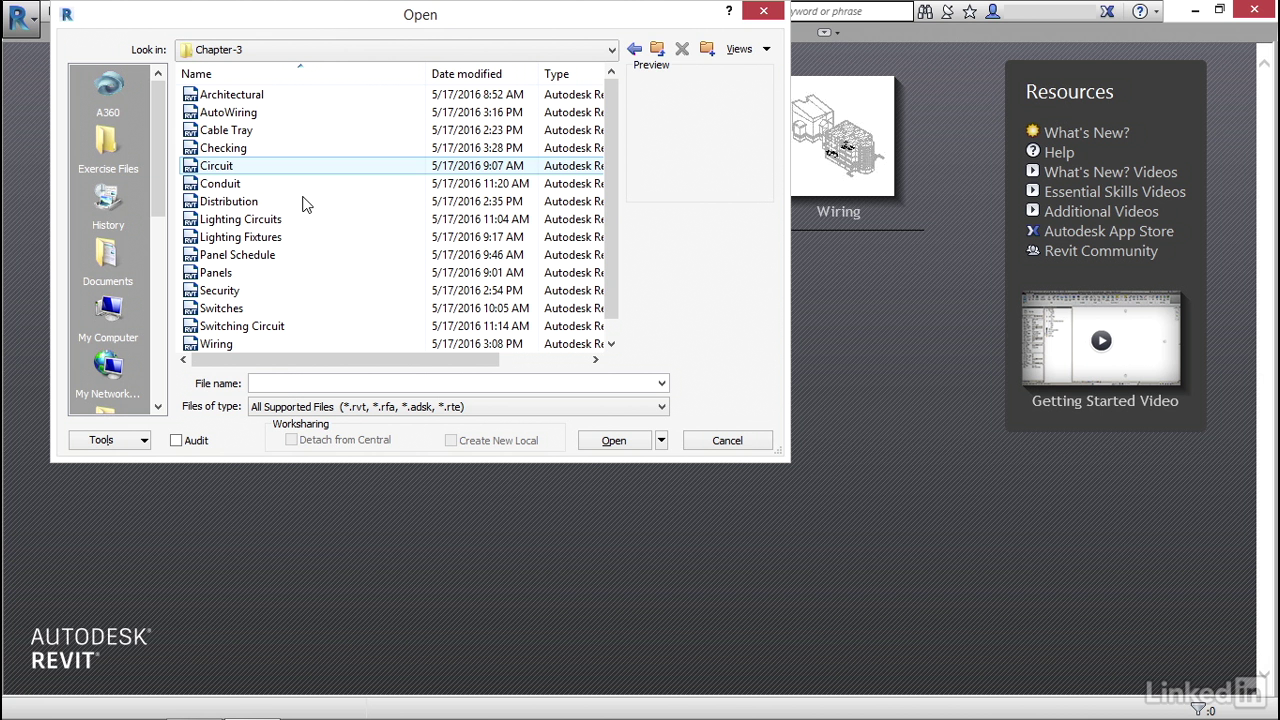This screenshot has height=720, width=1280.
Task: Open Autodesk Exchange Apps X icon
Action: coord(1107,12)
